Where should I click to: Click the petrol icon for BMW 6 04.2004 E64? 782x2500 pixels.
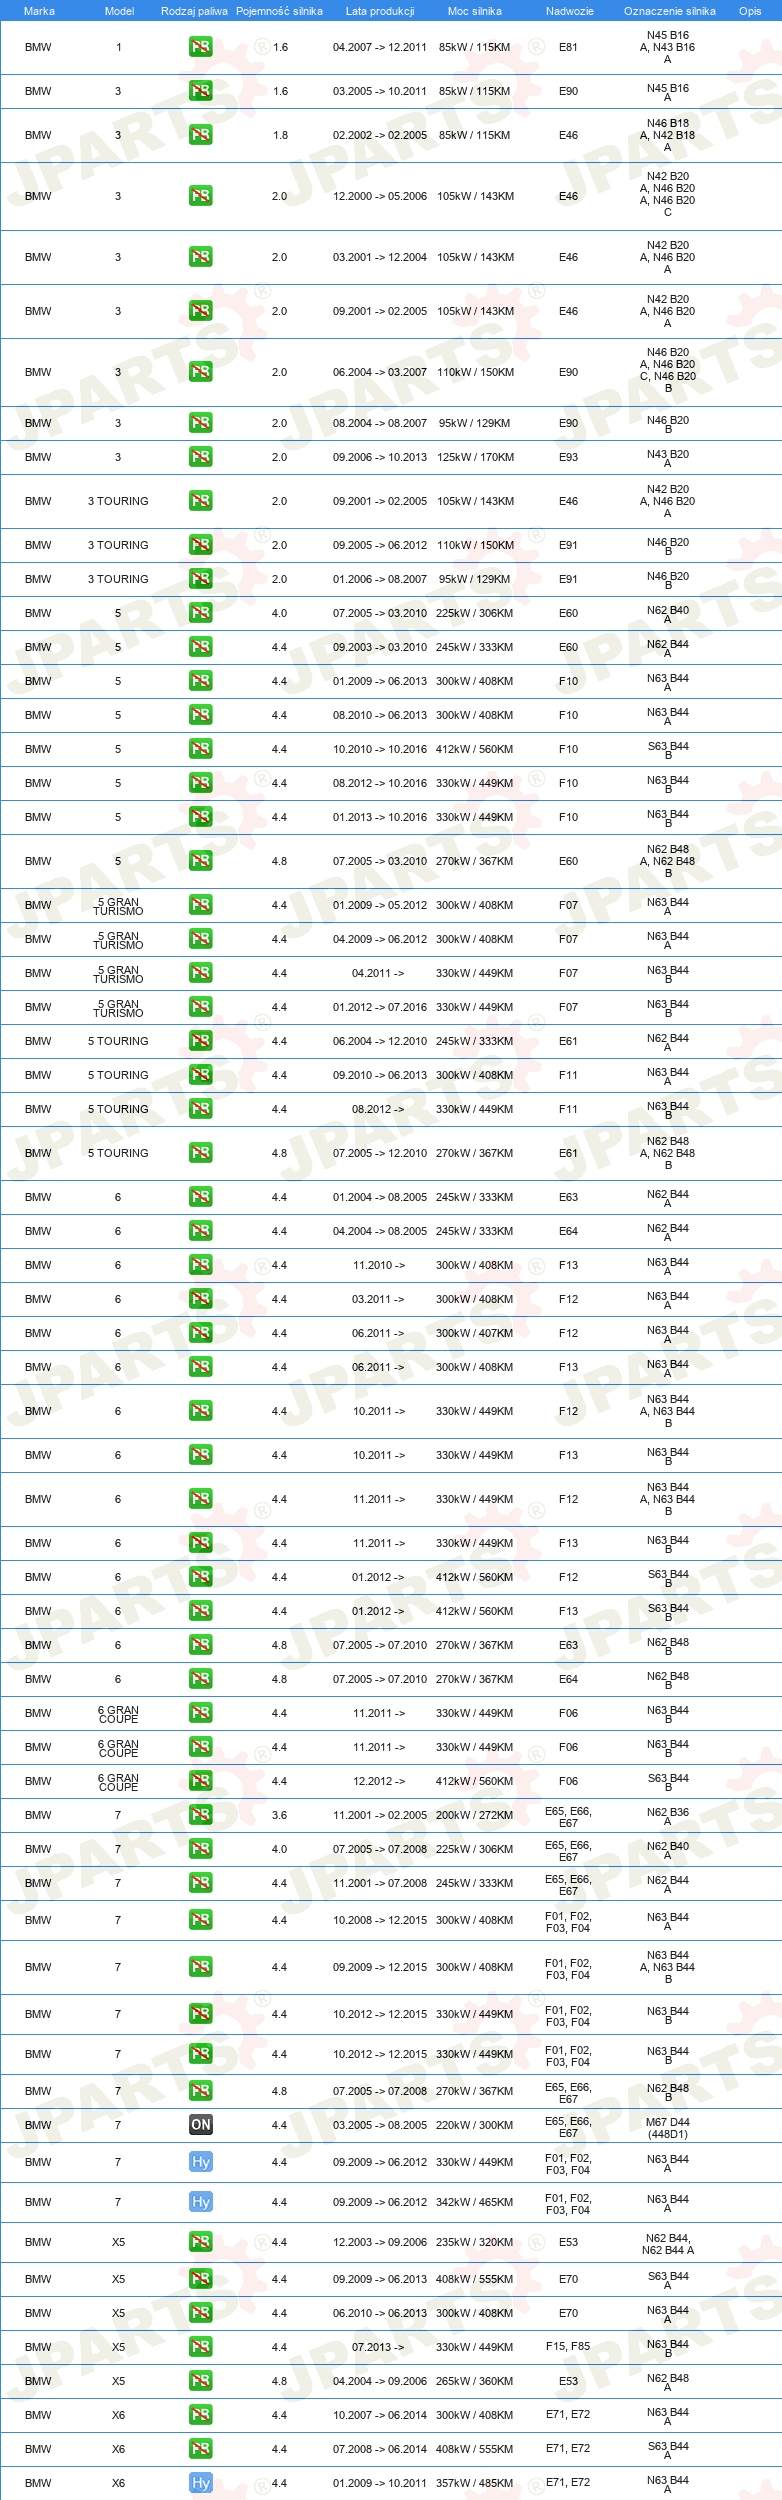click(201, 1231)
